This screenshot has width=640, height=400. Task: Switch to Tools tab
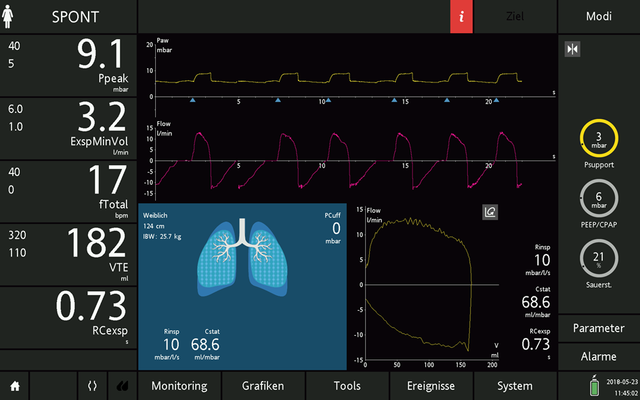point(347,386)
